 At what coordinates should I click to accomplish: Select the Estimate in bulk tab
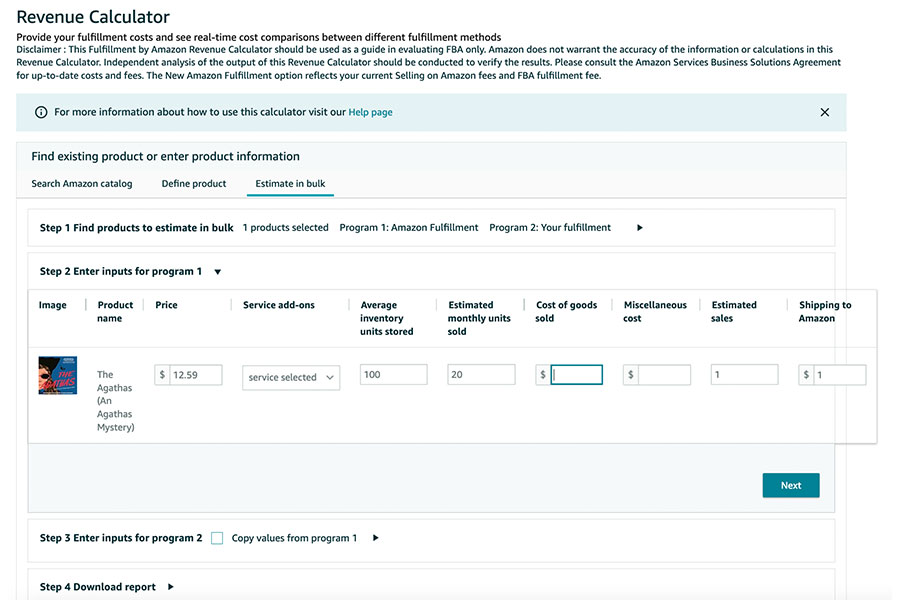[x=290, y=184]
